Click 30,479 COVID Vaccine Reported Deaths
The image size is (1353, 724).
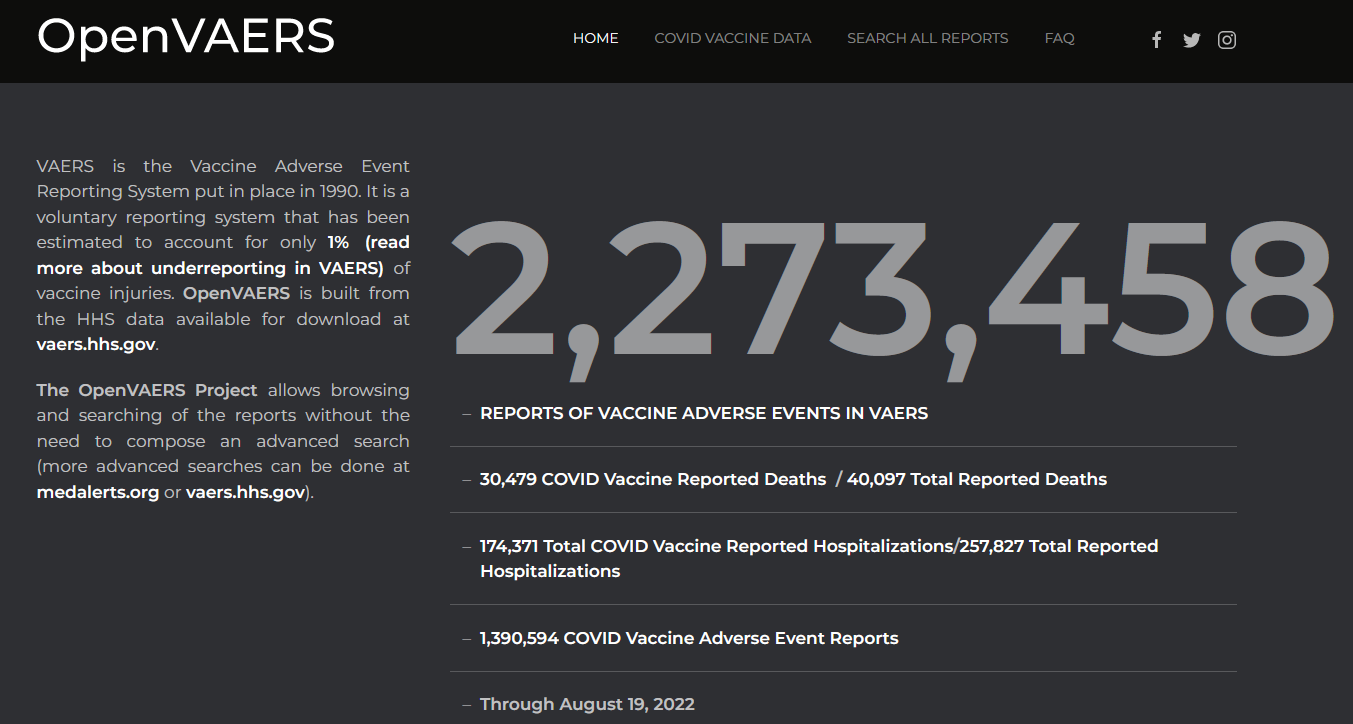pos(652,479)
